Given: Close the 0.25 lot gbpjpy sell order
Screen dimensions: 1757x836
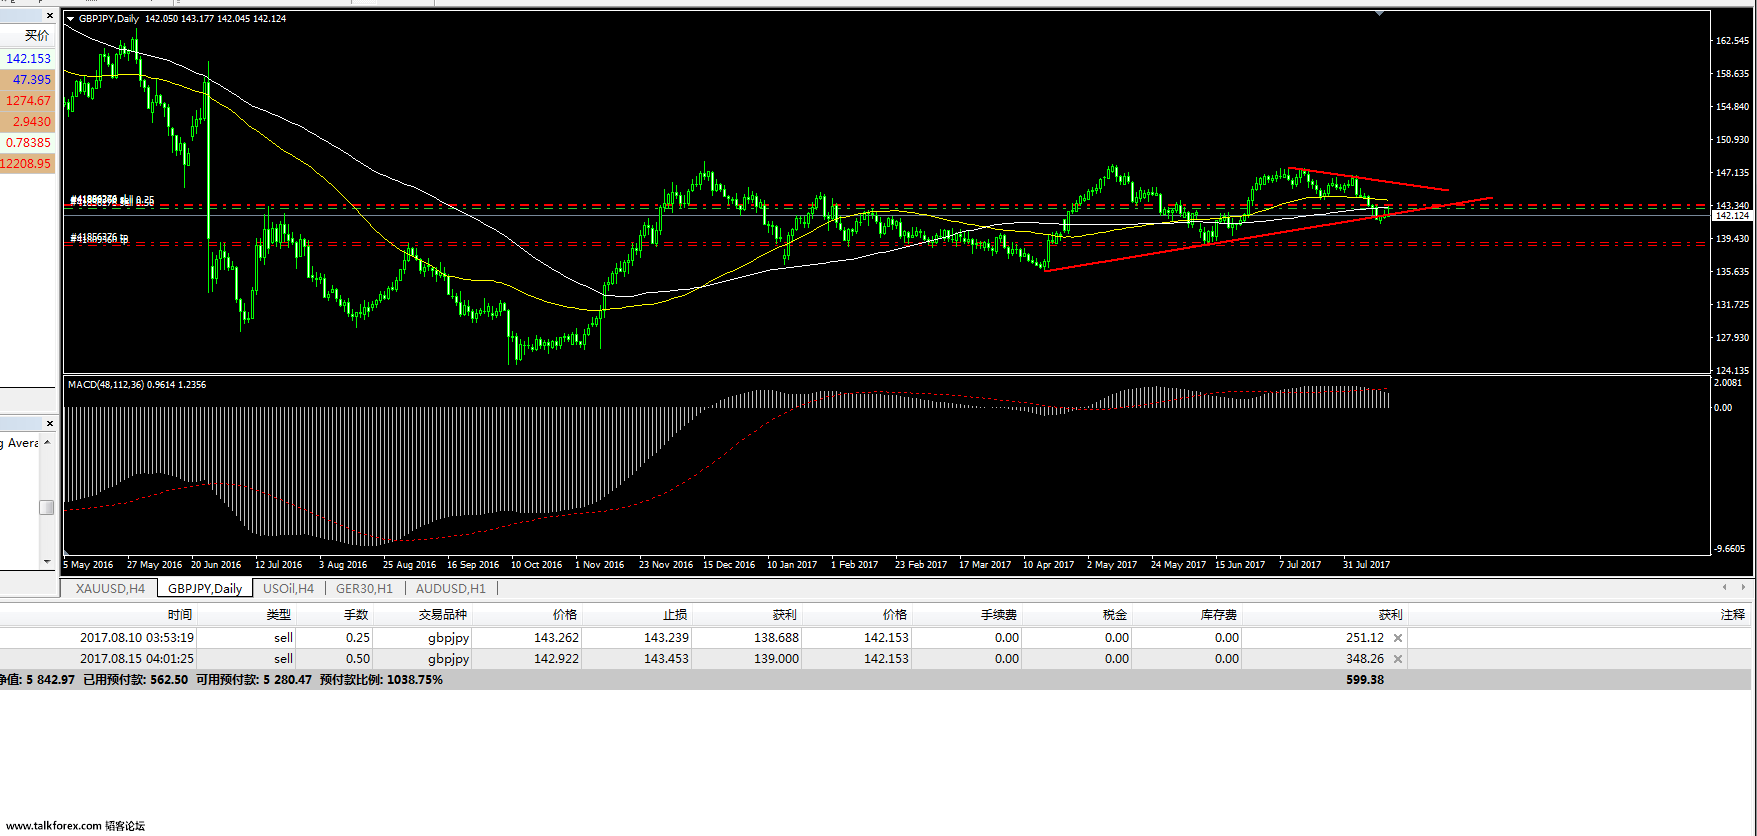Looking at the screenshot, I should tap(1398, 638).
